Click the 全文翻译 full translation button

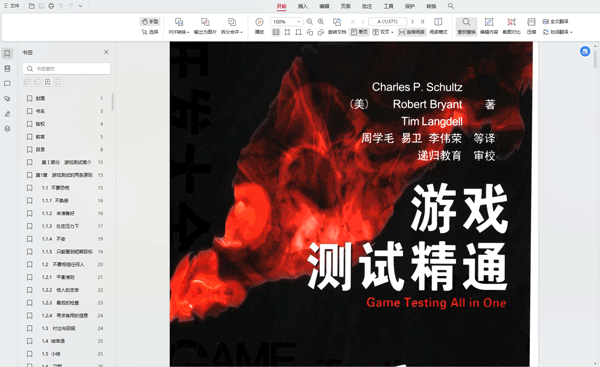coord(556,21)
